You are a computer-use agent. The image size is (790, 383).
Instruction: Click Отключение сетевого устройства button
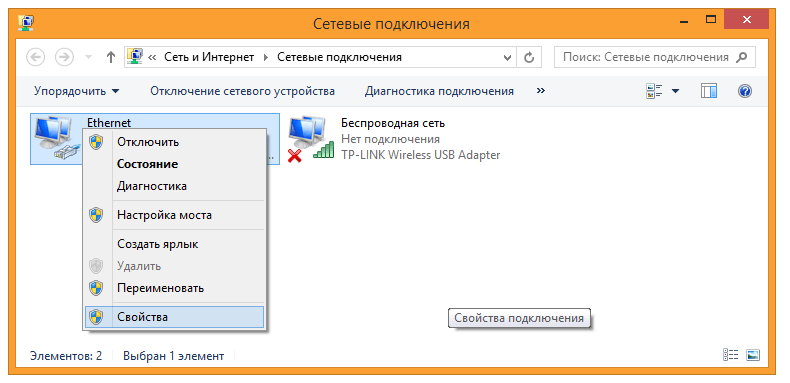point(242,91)
